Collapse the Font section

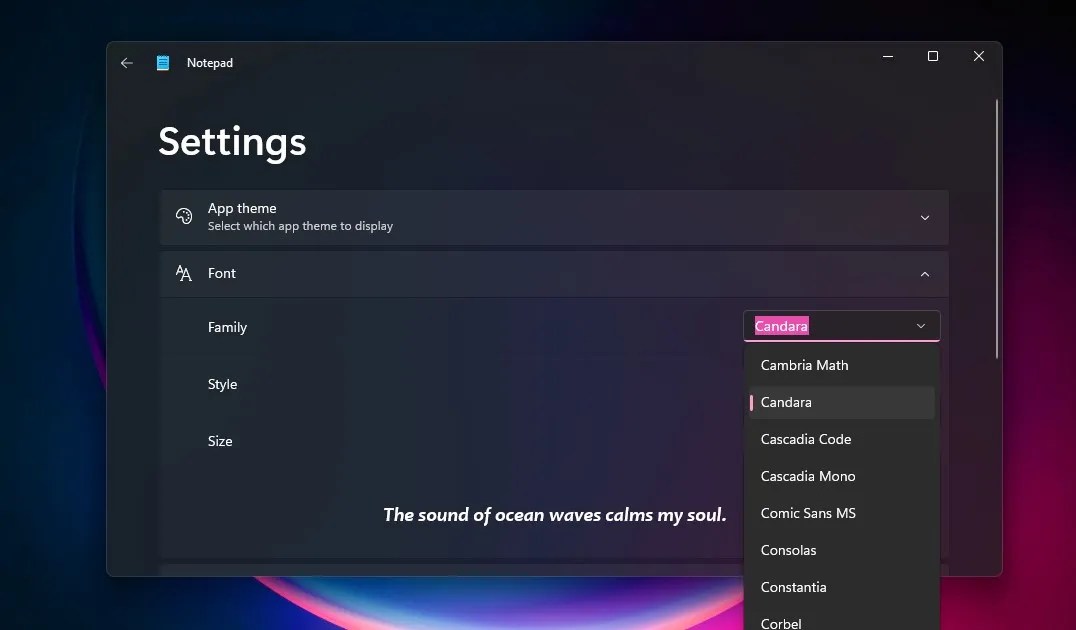(924, 273)
